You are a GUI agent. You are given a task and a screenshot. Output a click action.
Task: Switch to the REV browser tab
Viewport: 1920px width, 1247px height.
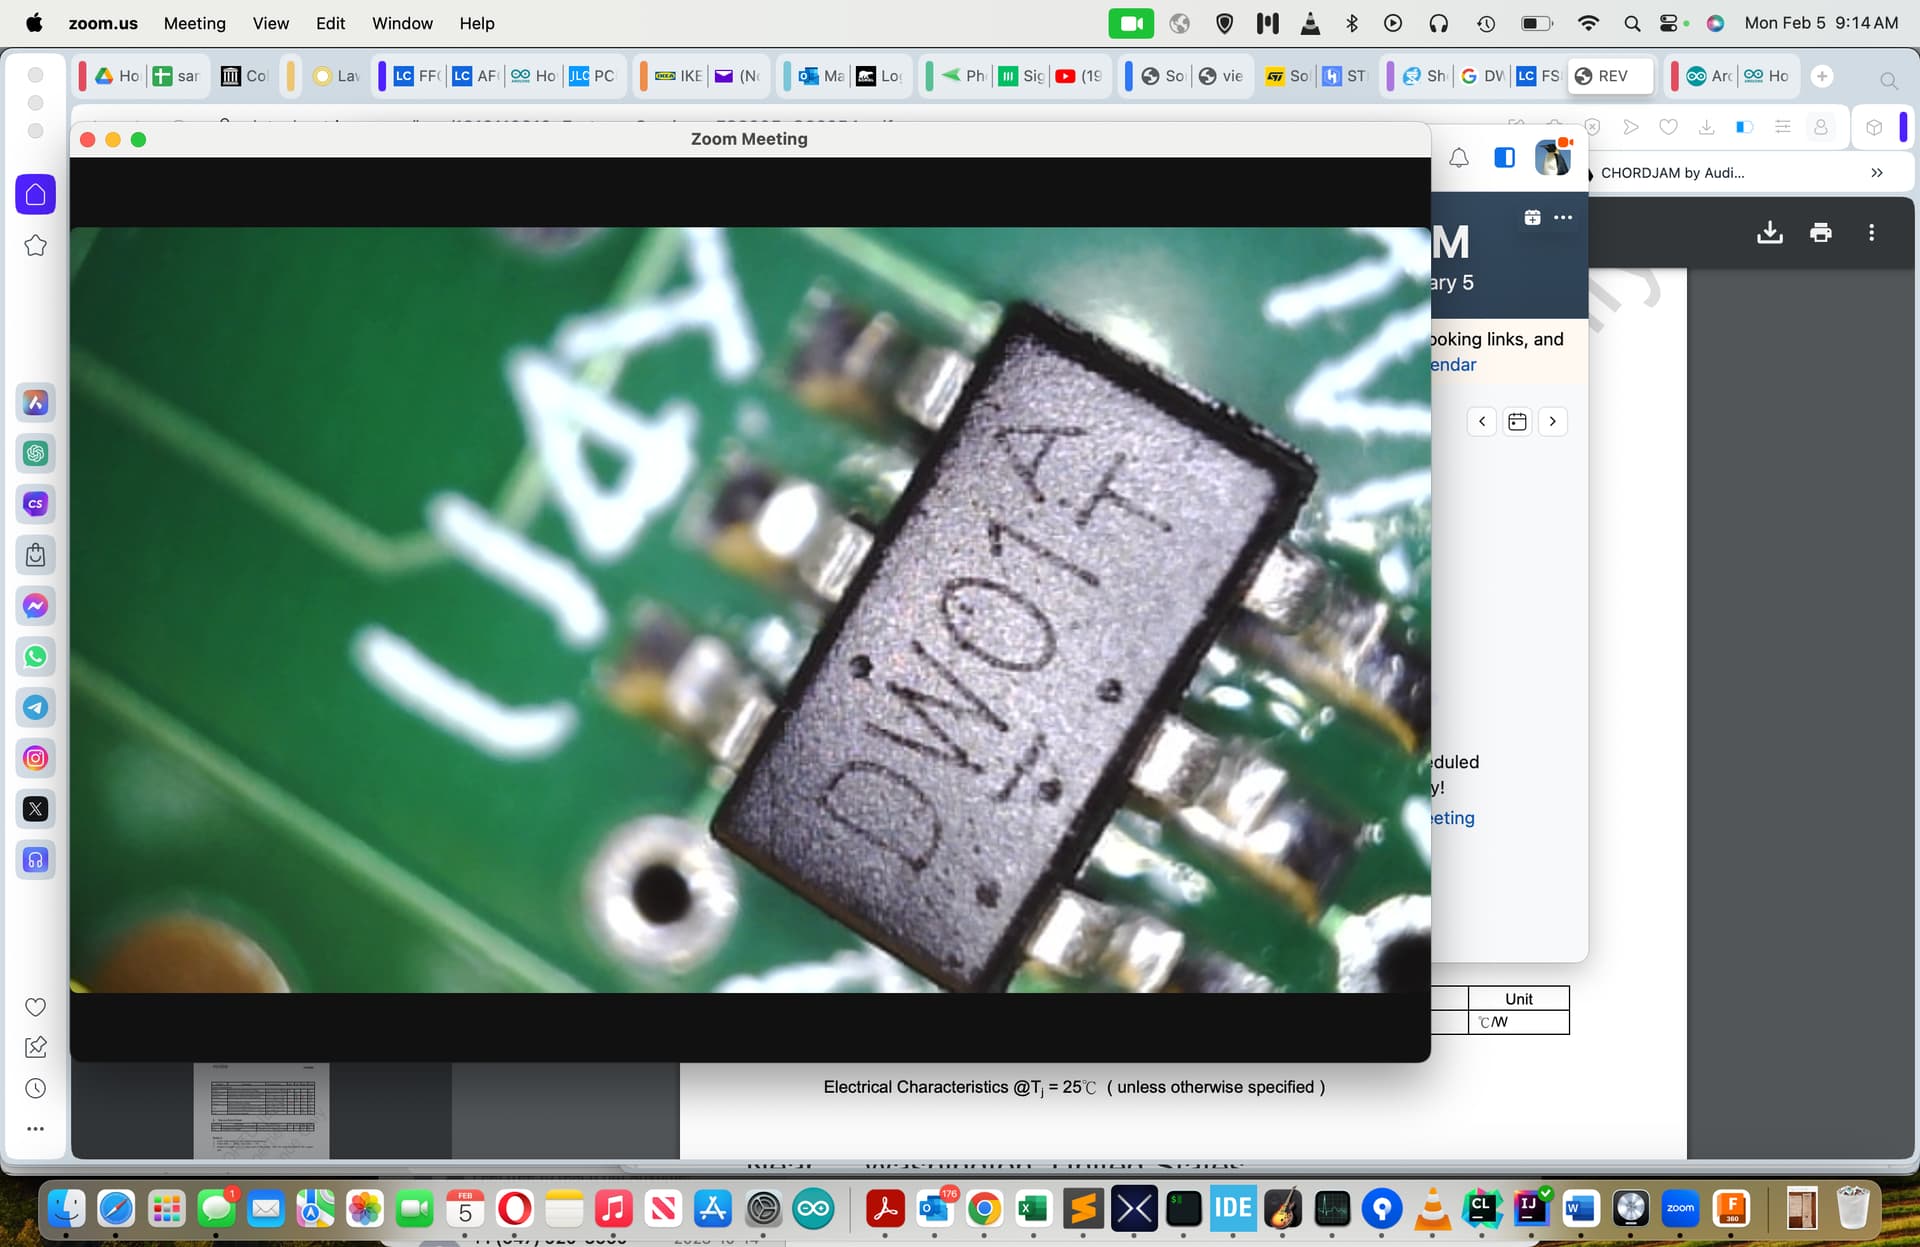[x=1610, y=76]
